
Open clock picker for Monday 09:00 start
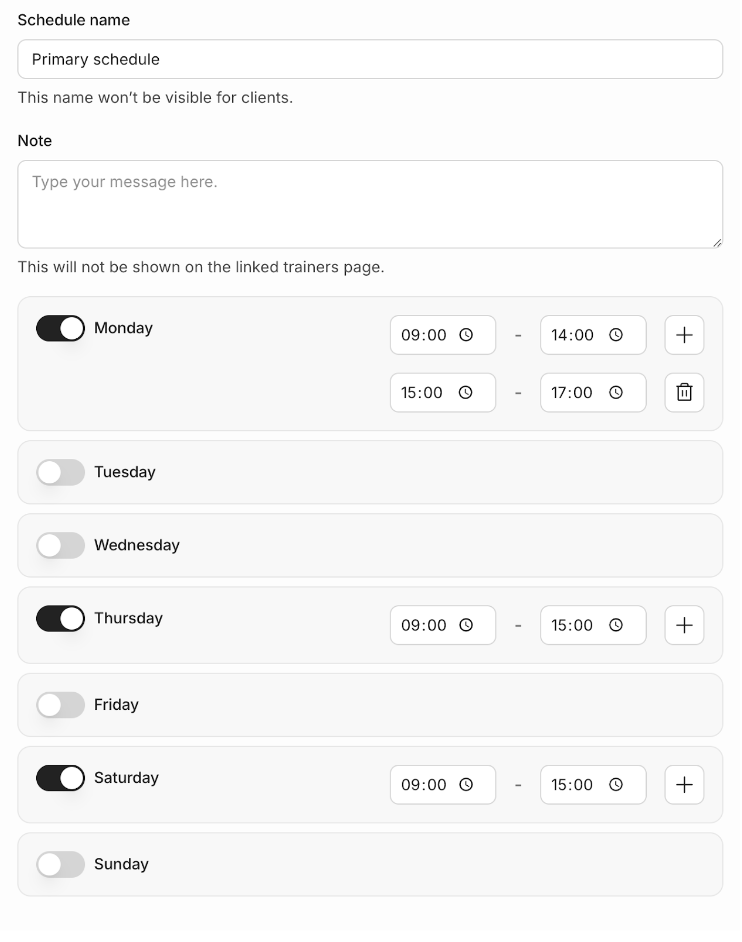466,335
